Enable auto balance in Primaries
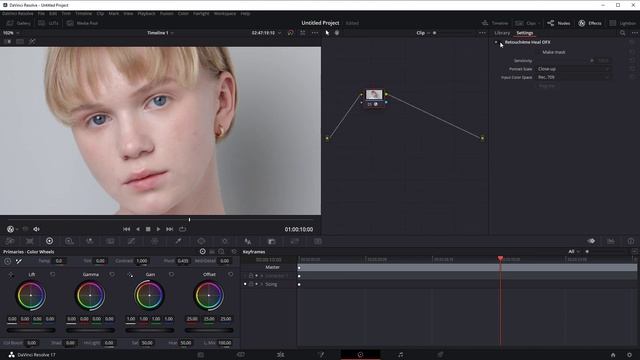This screenshot has width=640, height=360. coord(8,261)
